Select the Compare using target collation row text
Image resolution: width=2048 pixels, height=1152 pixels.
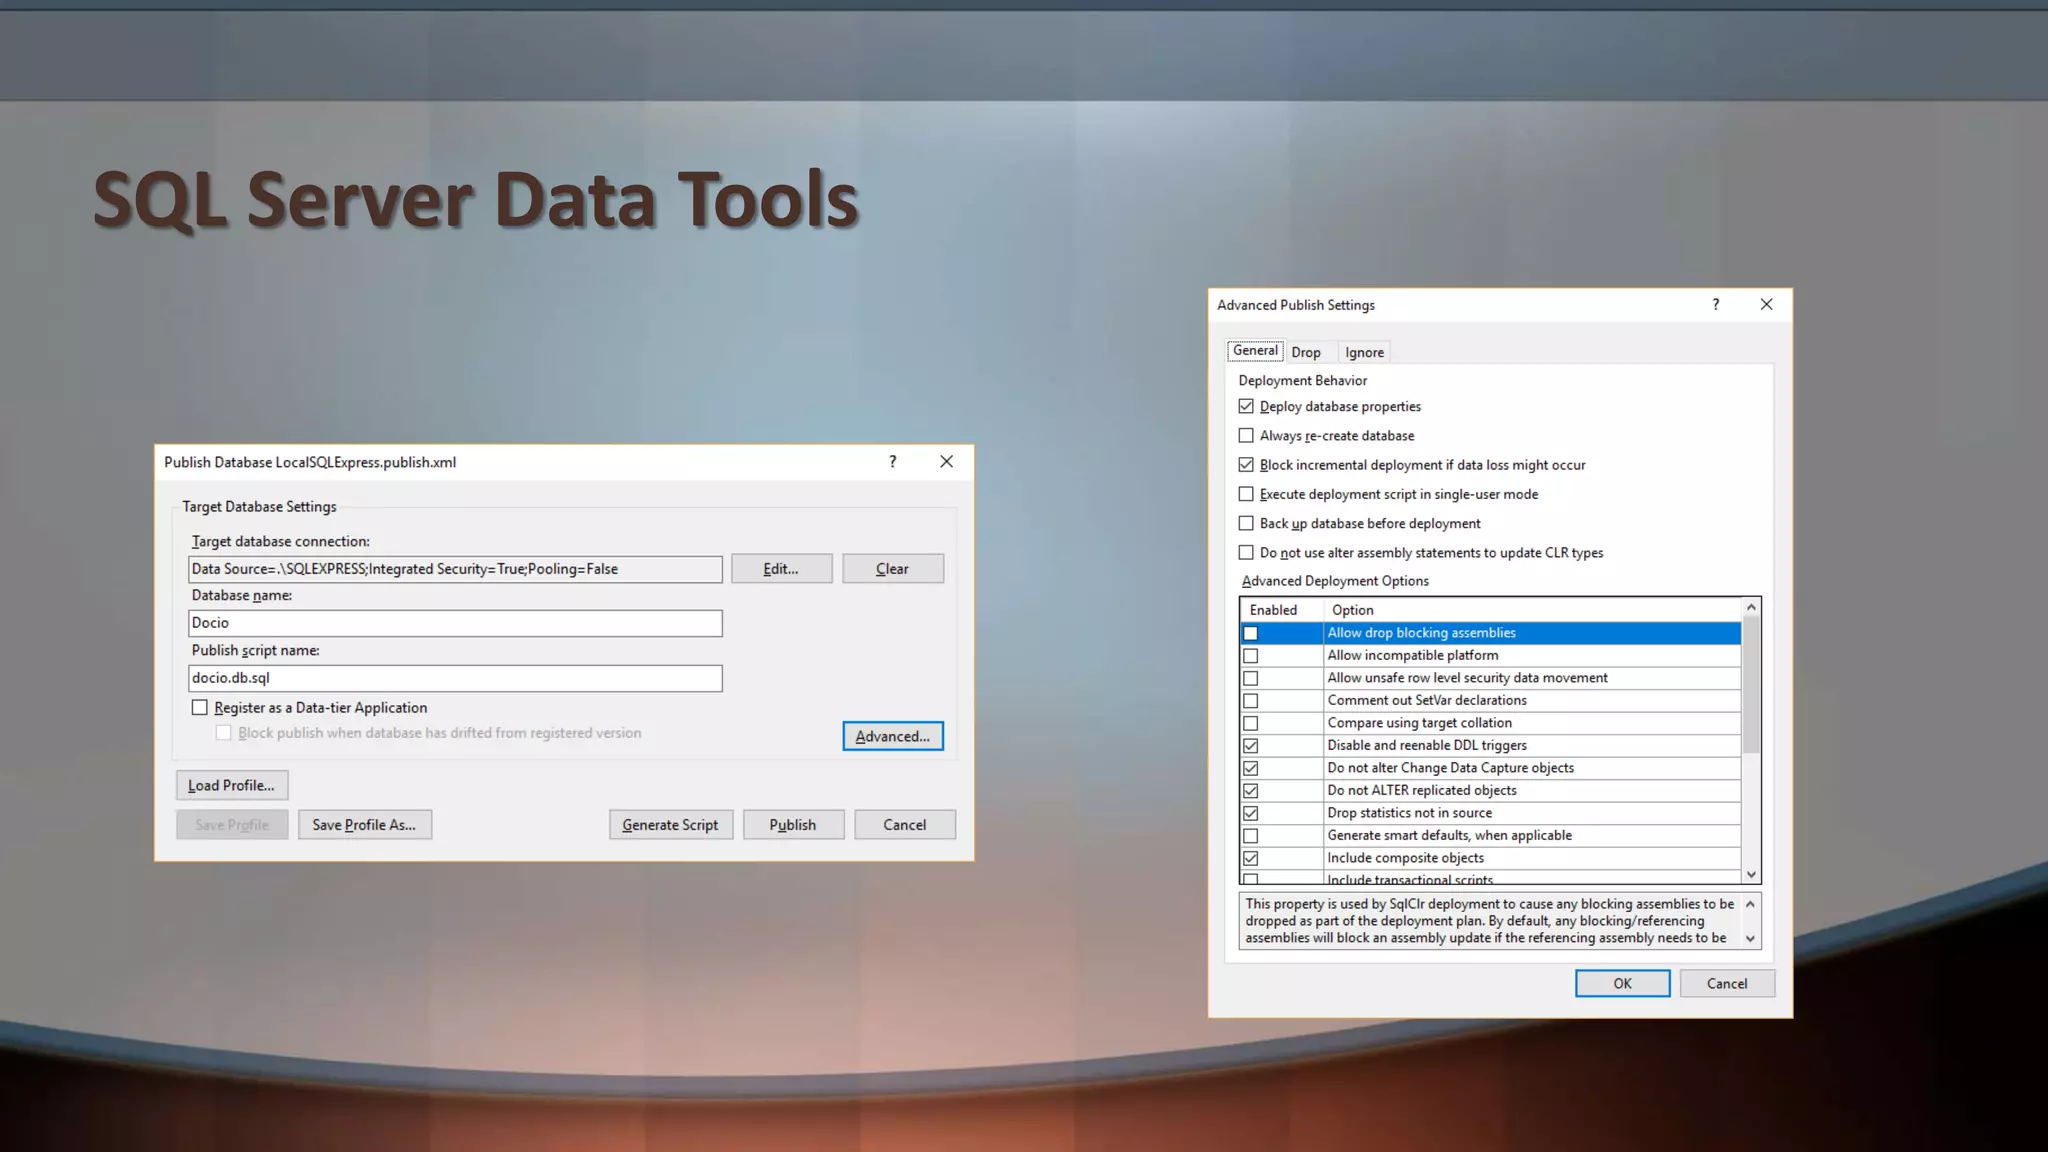coord(1419,722)
